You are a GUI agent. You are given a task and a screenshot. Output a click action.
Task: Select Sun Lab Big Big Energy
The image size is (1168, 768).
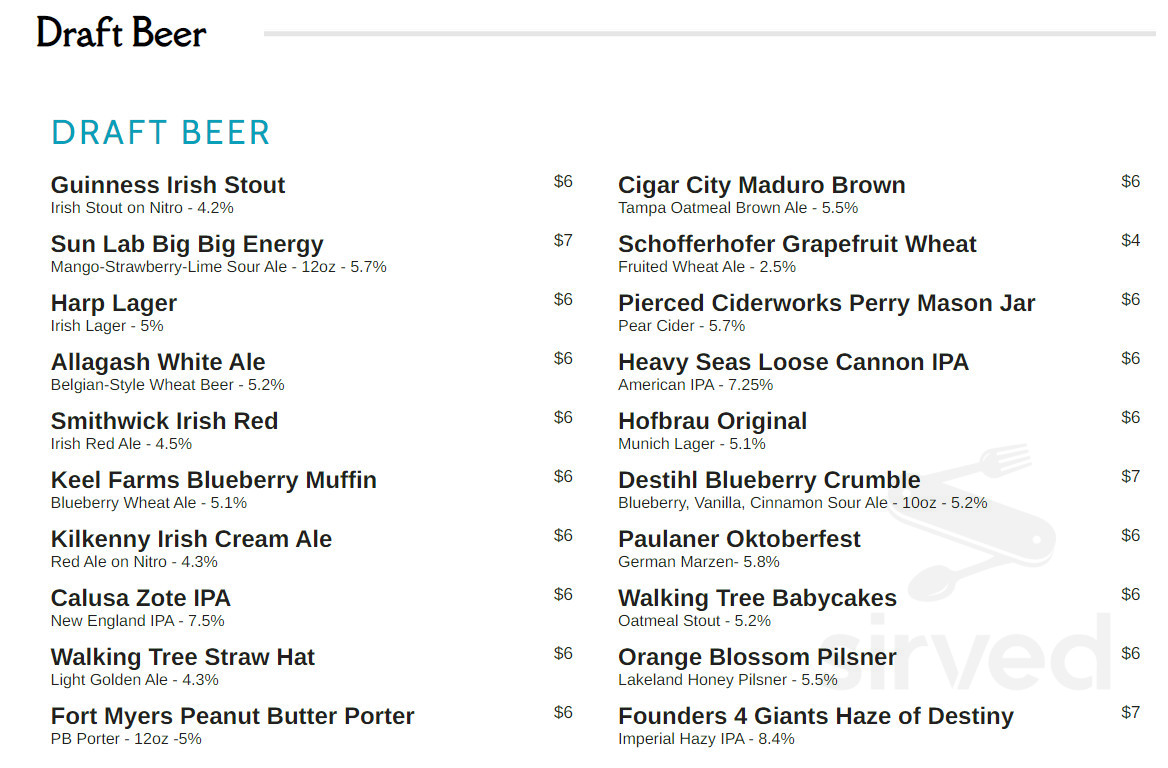[187, 244]
